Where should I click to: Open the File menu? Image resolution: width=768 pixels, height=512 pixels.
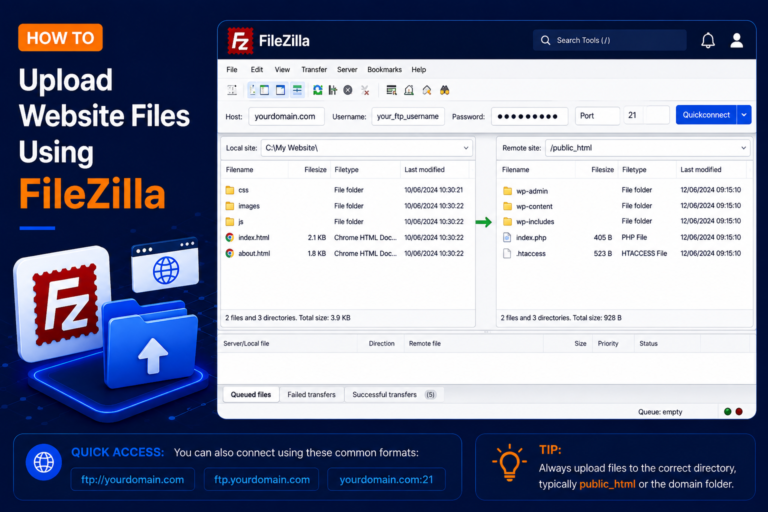tap(232, 70)
